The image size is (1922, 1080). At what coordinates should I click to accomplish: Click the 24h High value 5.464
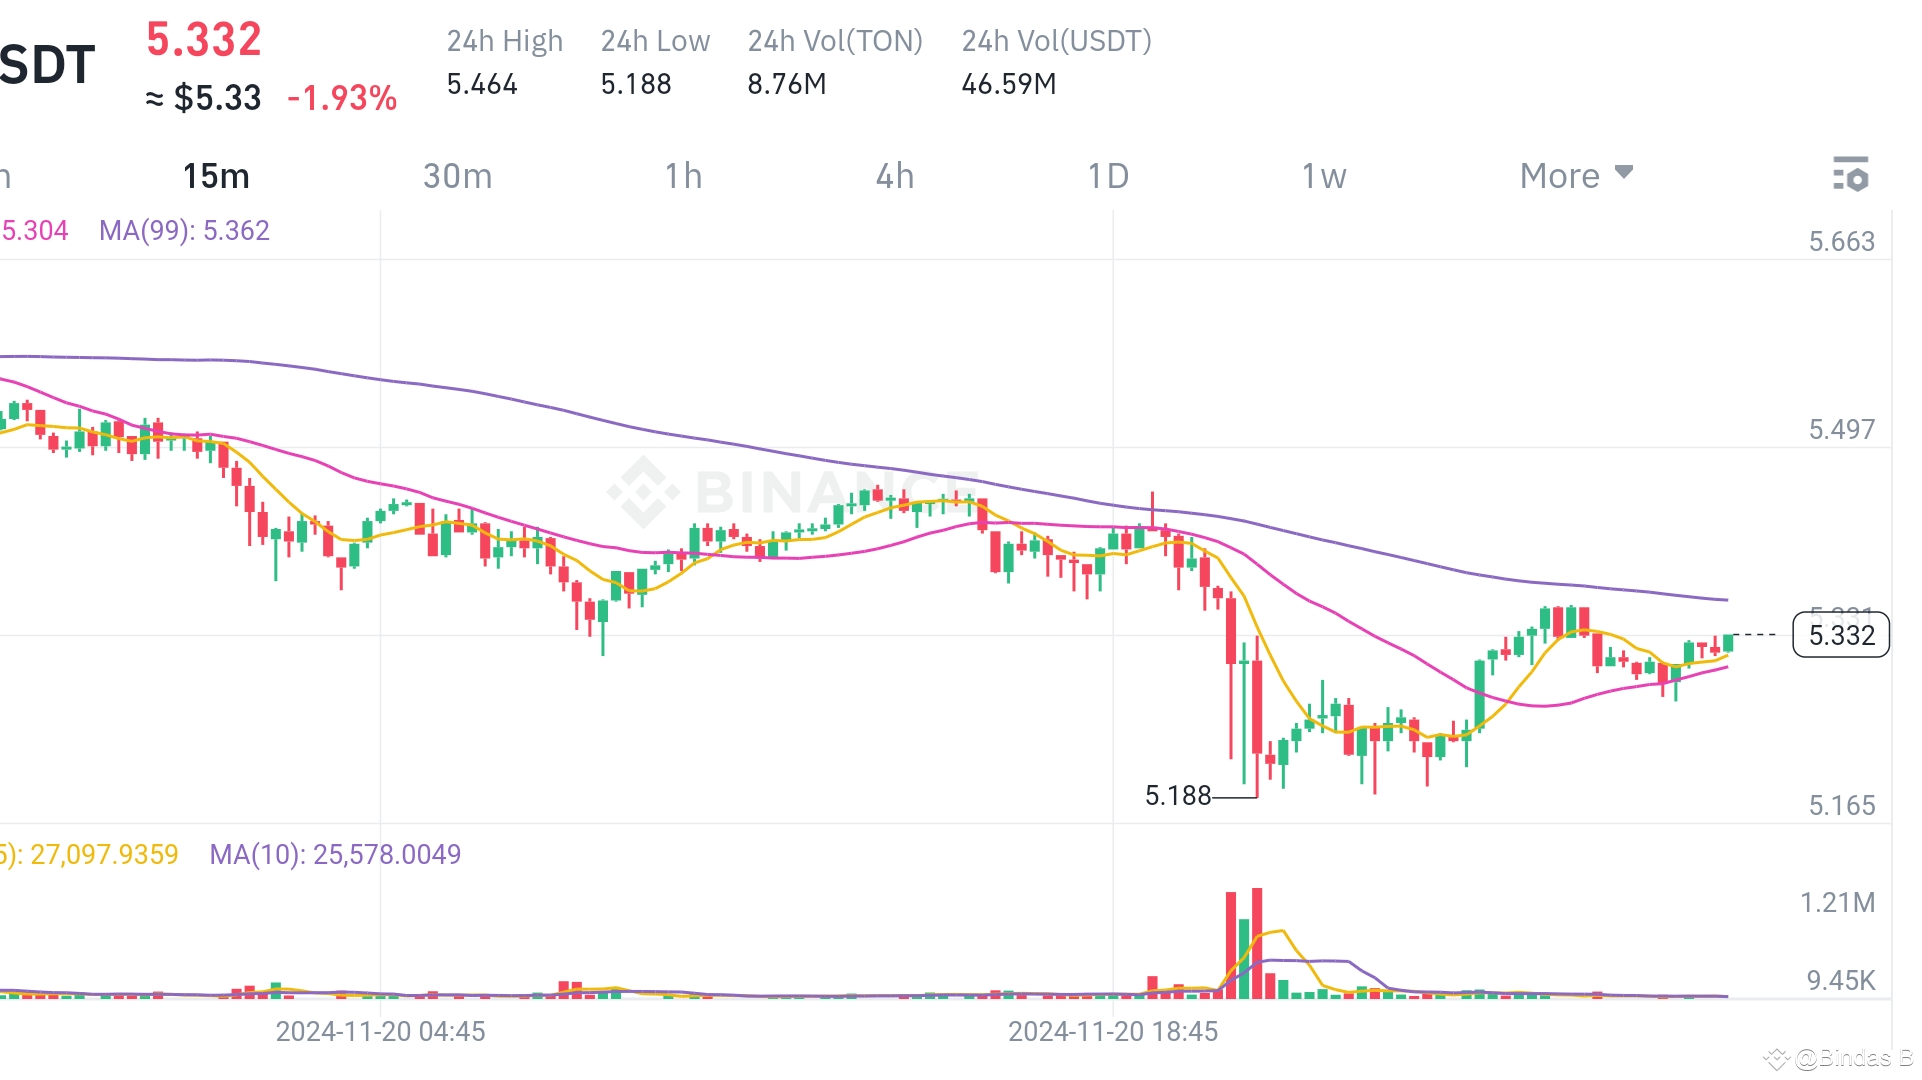(483, 84)
